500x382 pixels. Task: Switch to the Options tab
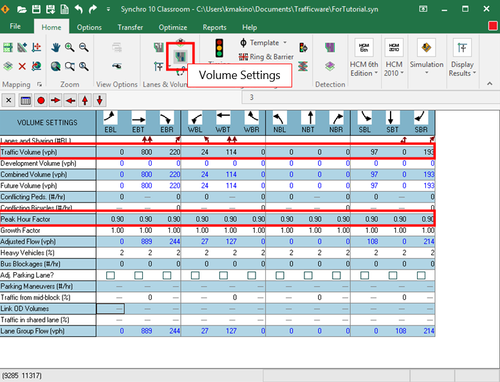[x=89, y=27]
